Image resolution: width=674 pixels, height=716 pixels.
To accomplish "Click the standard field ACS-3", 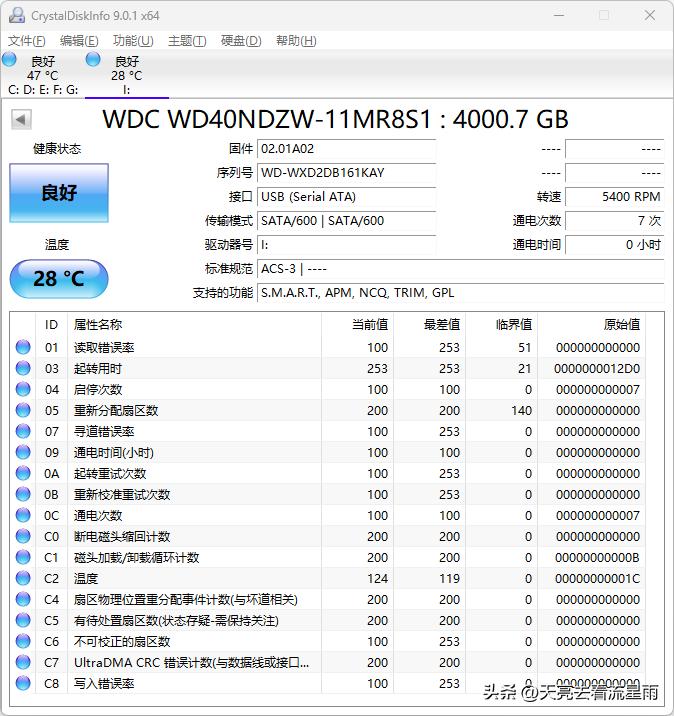I will tap(460, 268).
